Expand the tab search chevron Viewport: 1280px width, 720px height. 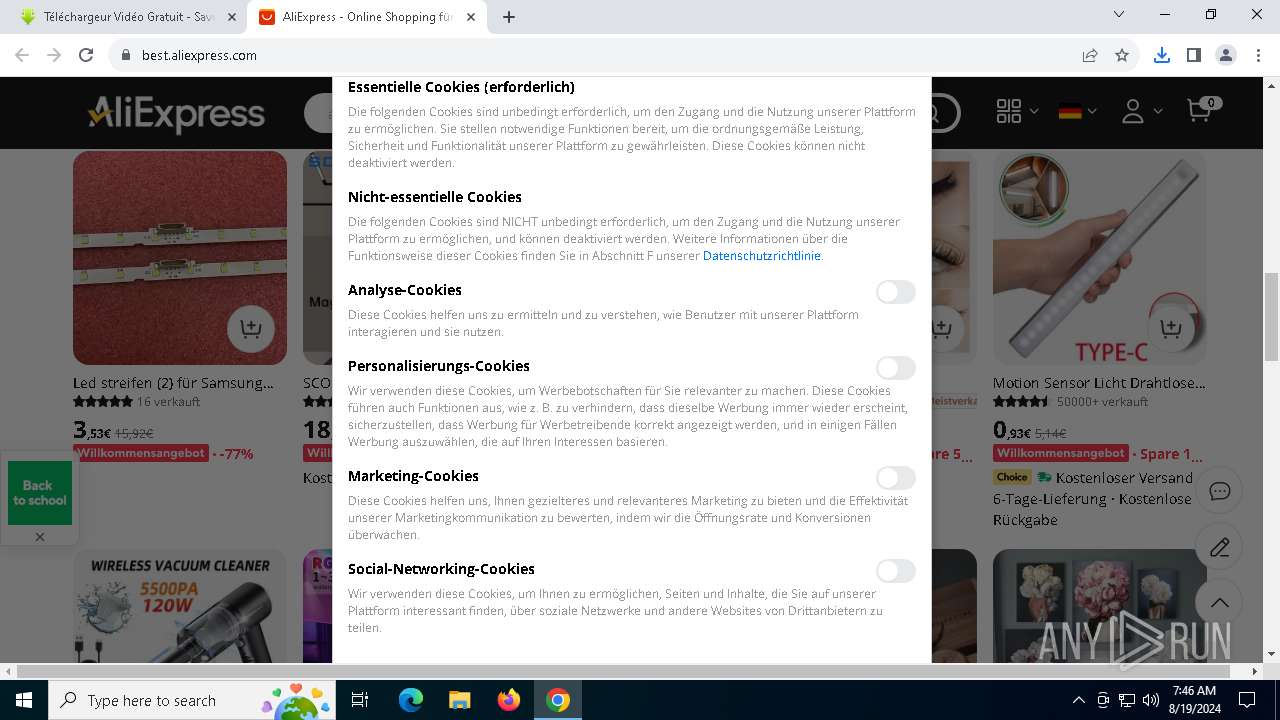(x=1119, y=14)
